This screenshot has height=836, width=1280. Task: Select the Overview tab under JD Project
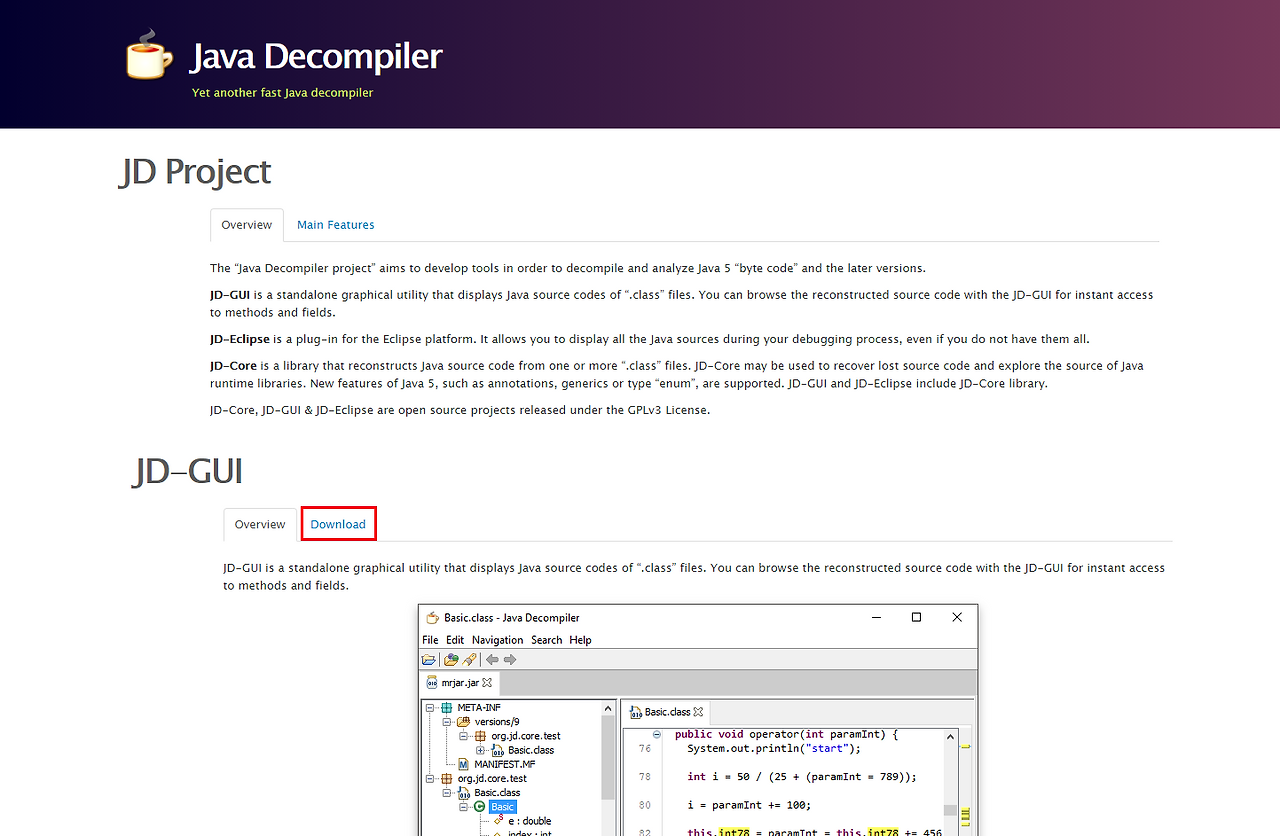pyautogui.click(x=247, y=225)
